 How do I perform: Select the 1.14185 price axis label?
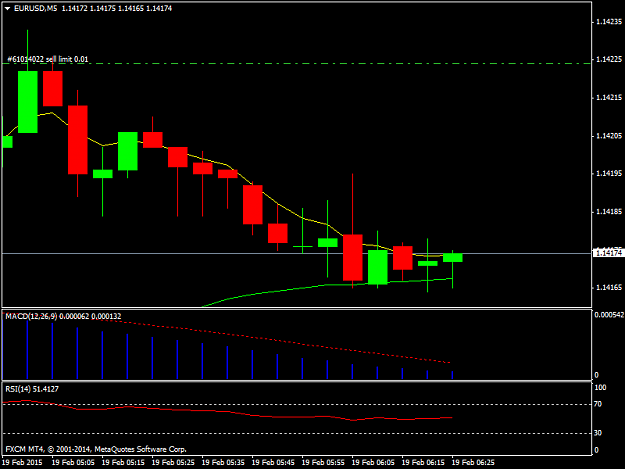click(609, 212)
